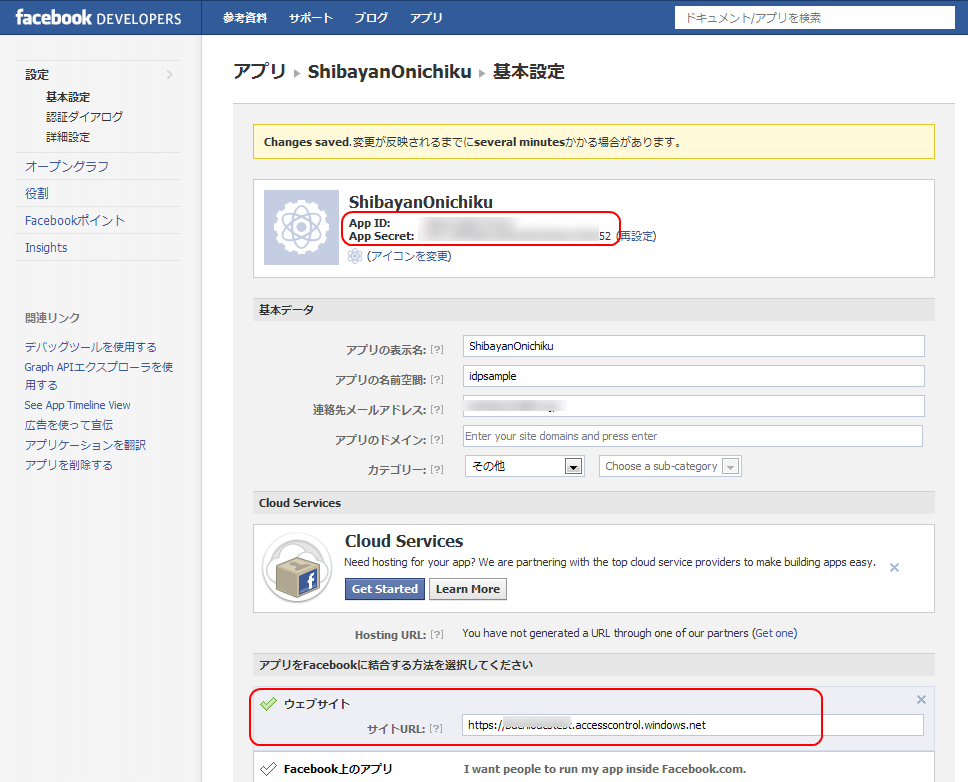The image size is (968, 782).
Task: Click the アイコンを変更 link
Action: tap(409, 256)
